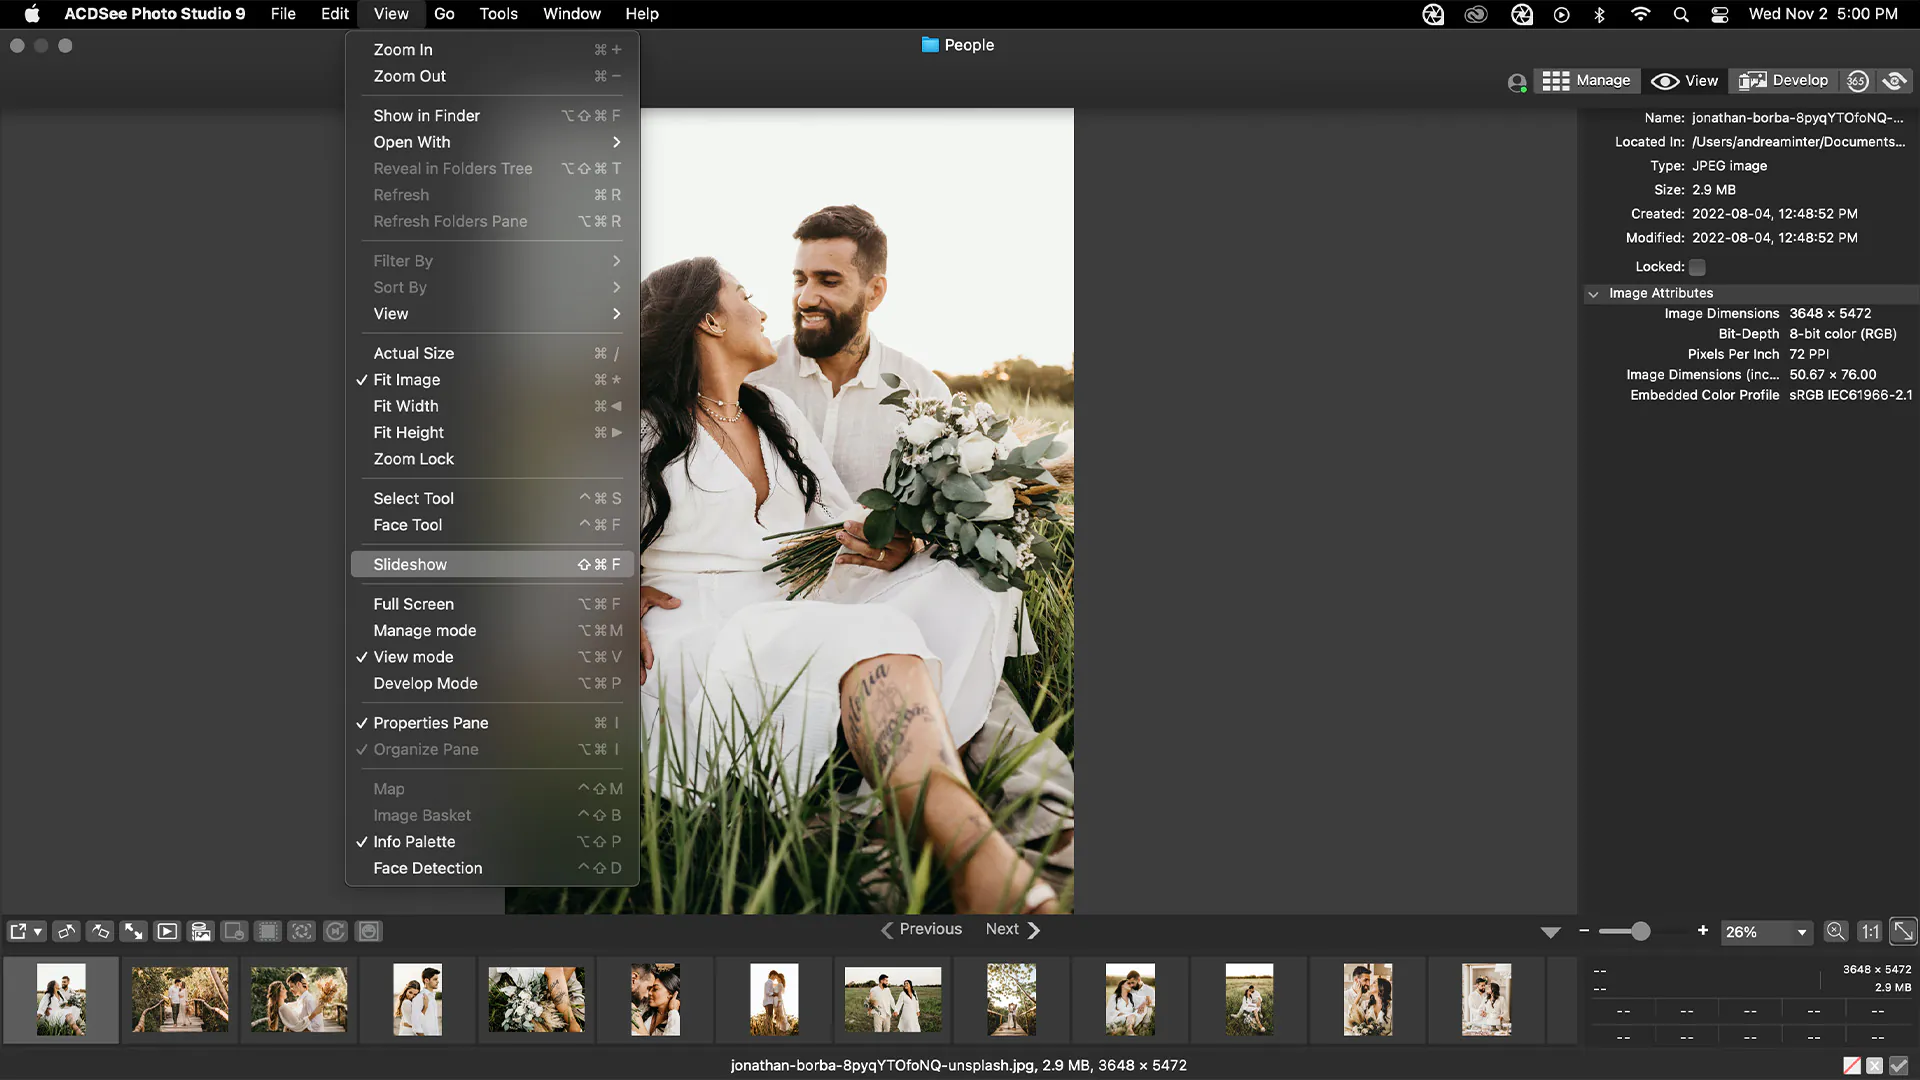Toggle the Locked checkbox in Properties pane
The image size is (1920, 1080).
(x=1696, y=267)
